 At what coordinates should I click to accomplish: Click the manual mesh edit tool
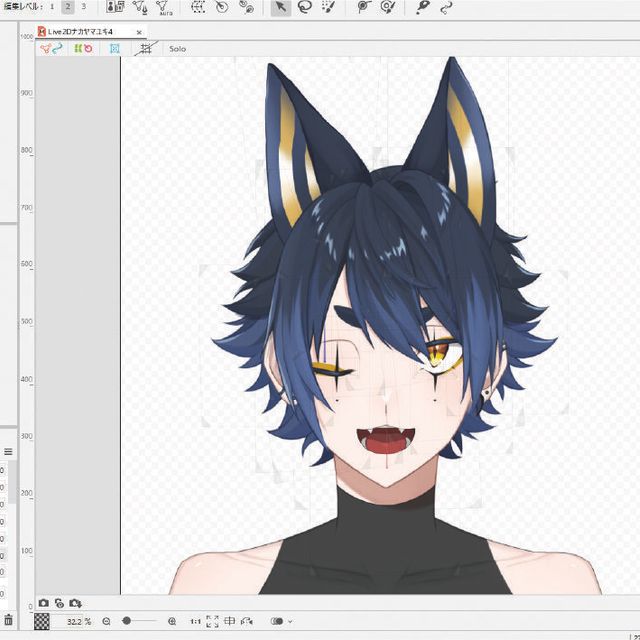(140, 7)
